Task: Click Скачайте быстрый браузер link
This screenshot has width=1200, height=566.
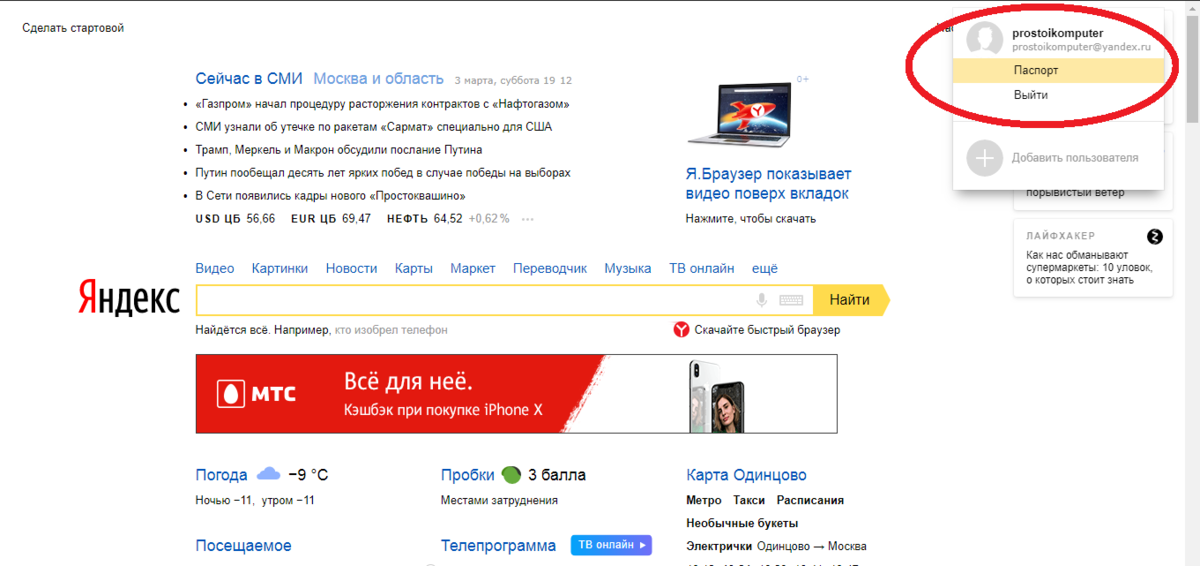Action: [x=767, y=330]
